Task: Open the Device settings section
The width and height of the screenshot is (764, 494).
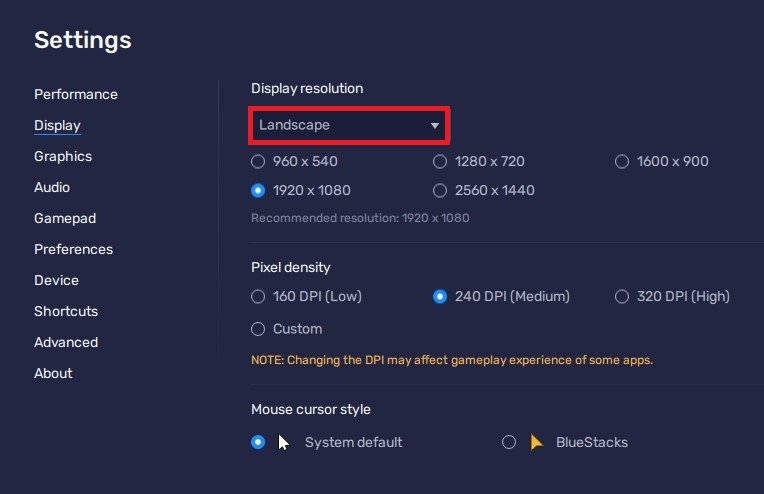Action: 56,280
